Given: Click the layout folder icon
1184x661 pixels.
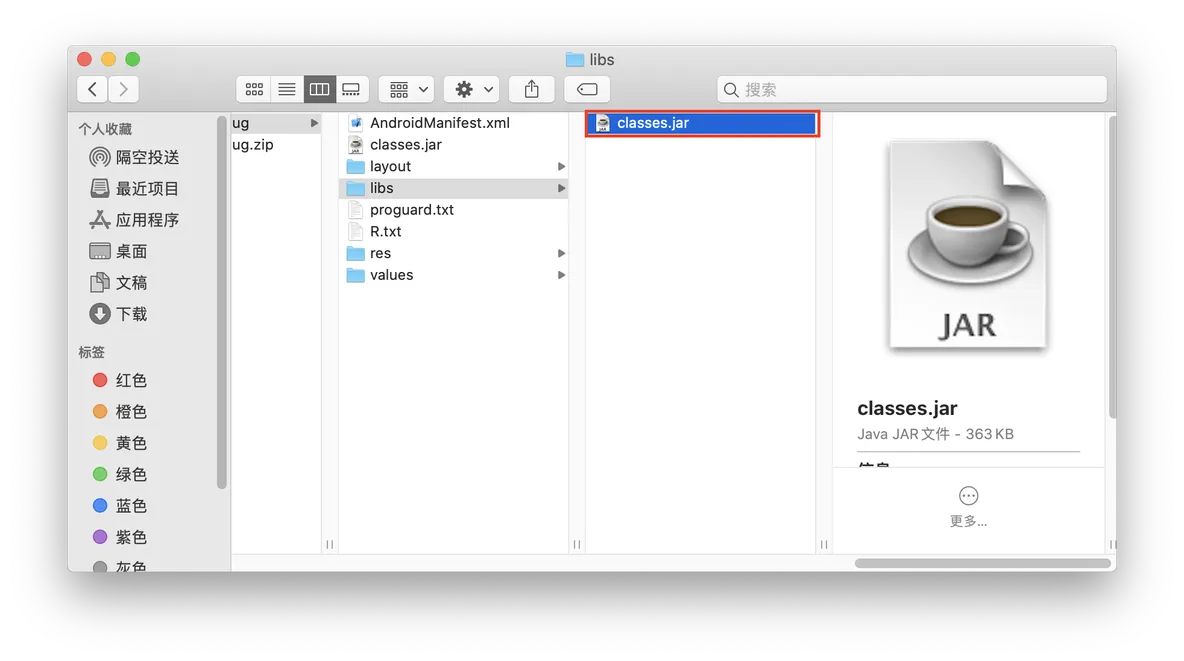Looking at the screenshot, I should click(356, 166).
